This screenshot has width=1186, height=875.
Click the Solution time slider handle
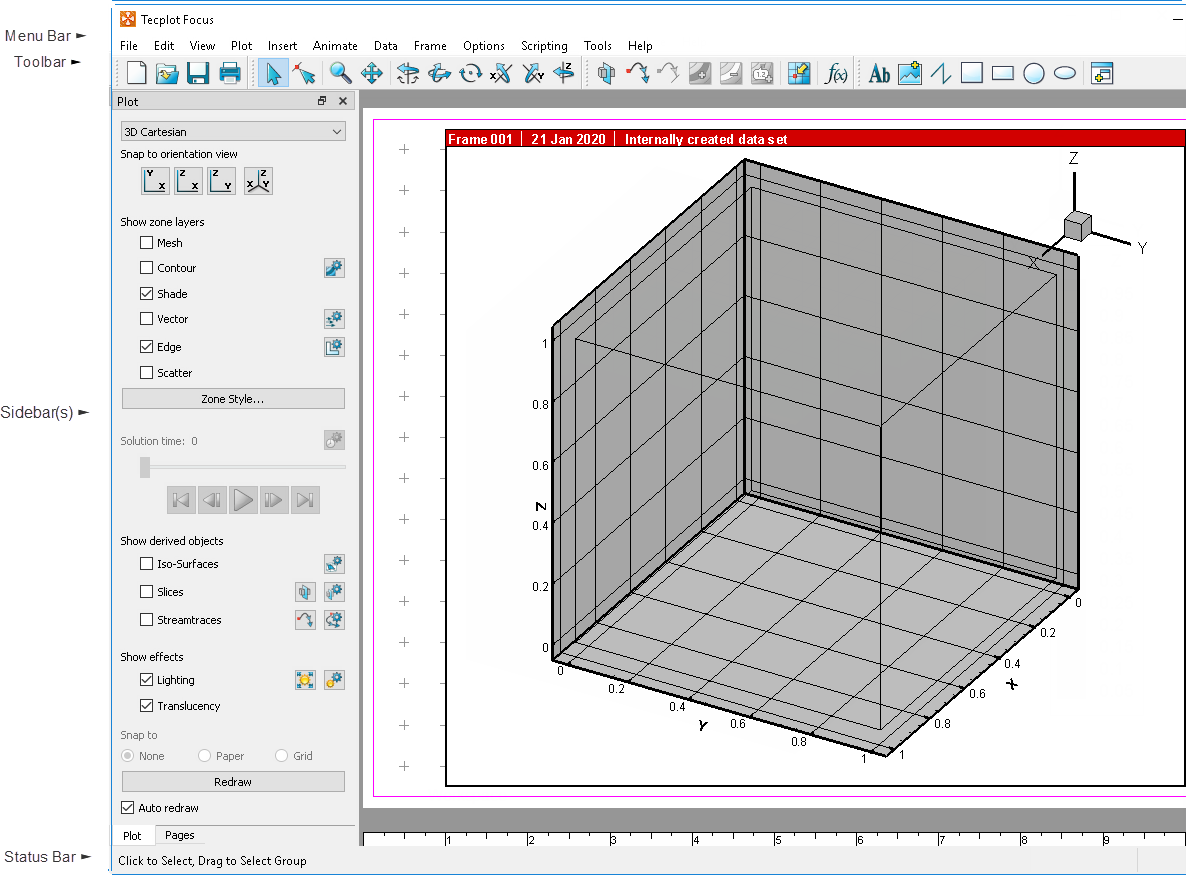point(145,467)
